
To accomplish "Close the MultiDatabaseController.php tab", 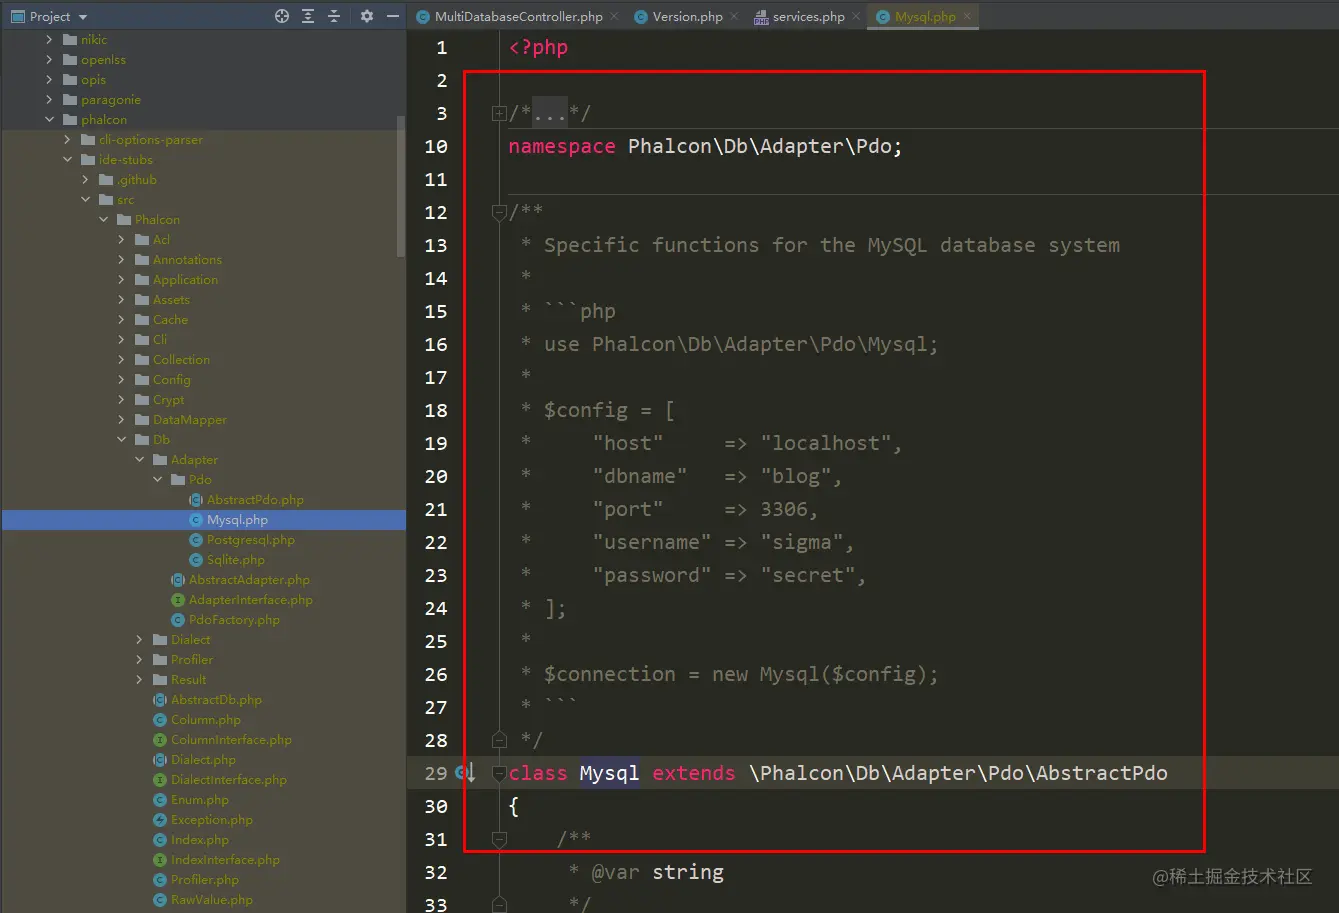I will point(614,17).
